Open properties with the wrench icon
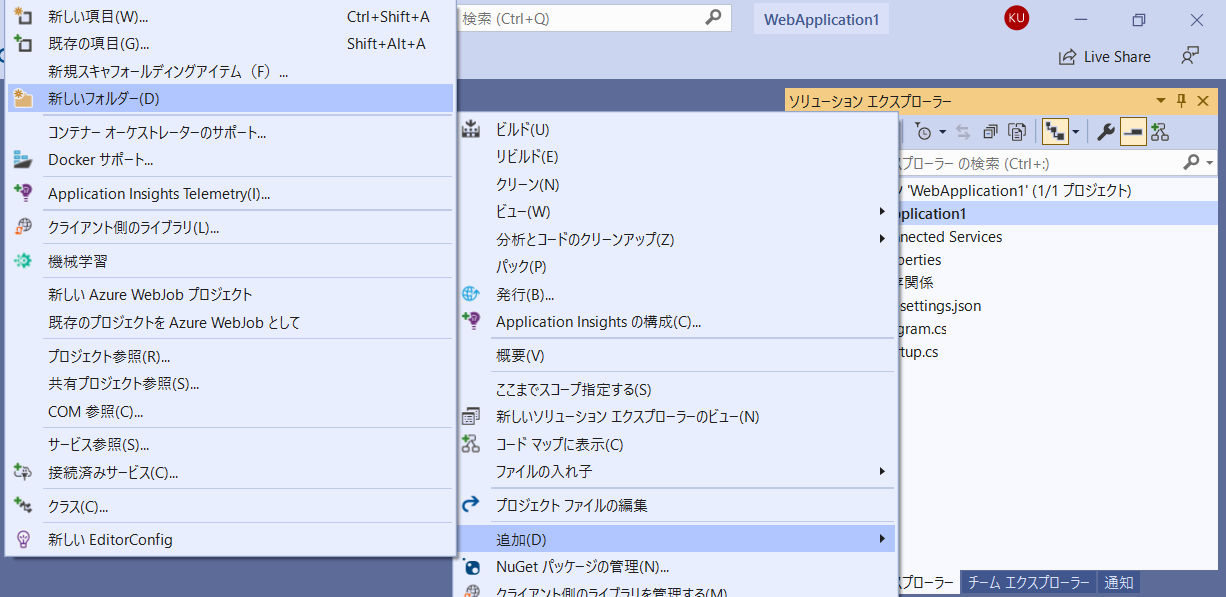This screenshot has height=597, width=1226. (x=1106, y=132)
